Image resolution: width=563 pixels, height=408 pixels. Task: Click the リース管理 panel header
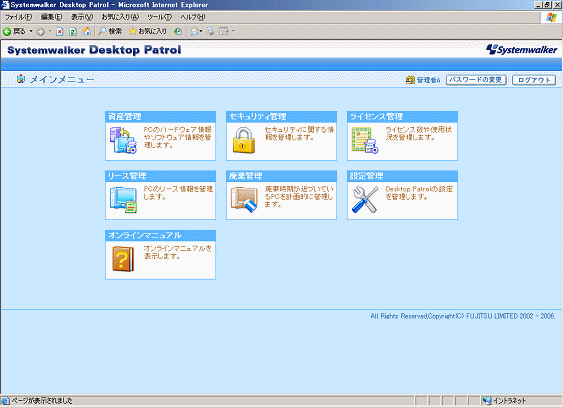[160, 176]
